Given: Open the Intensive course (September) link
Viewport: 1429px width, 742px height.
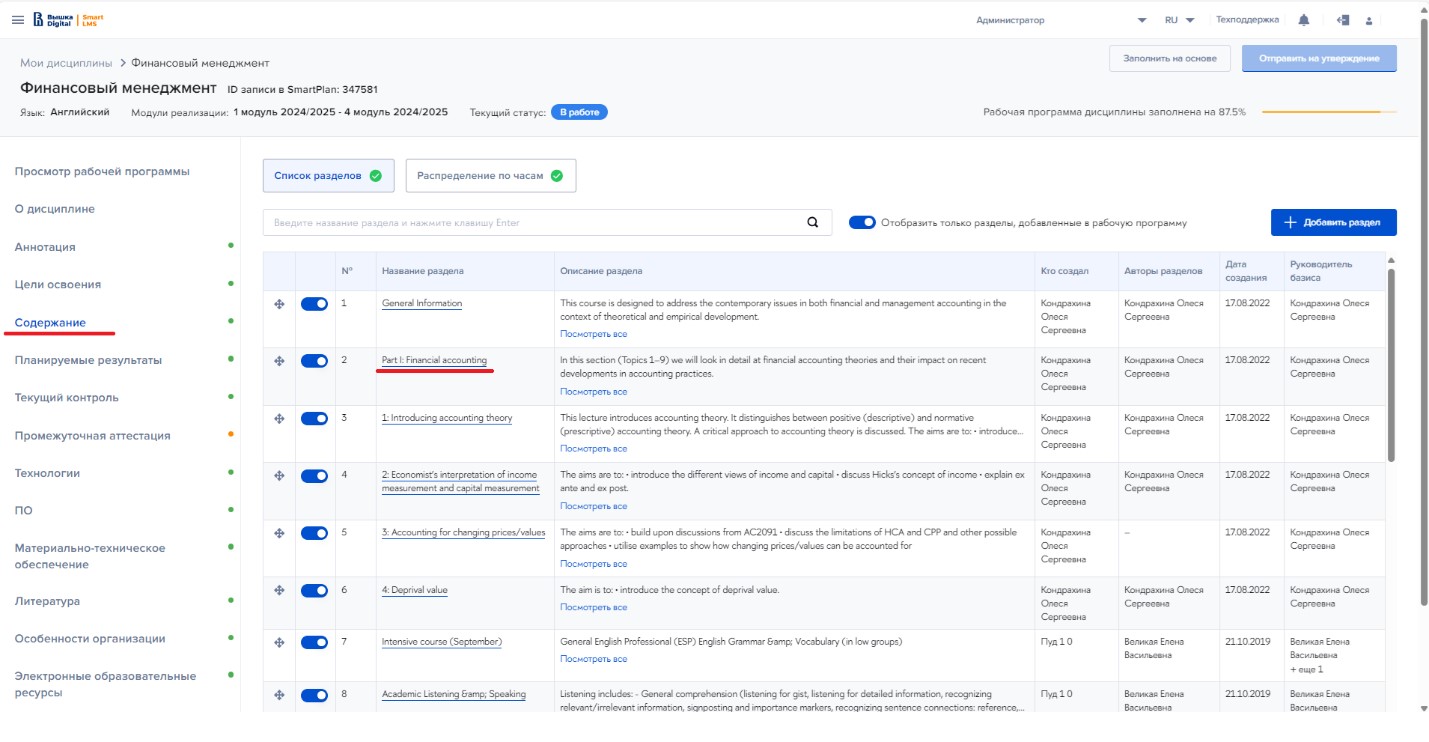Looking at the screenshot, I should tap(441, 642).
